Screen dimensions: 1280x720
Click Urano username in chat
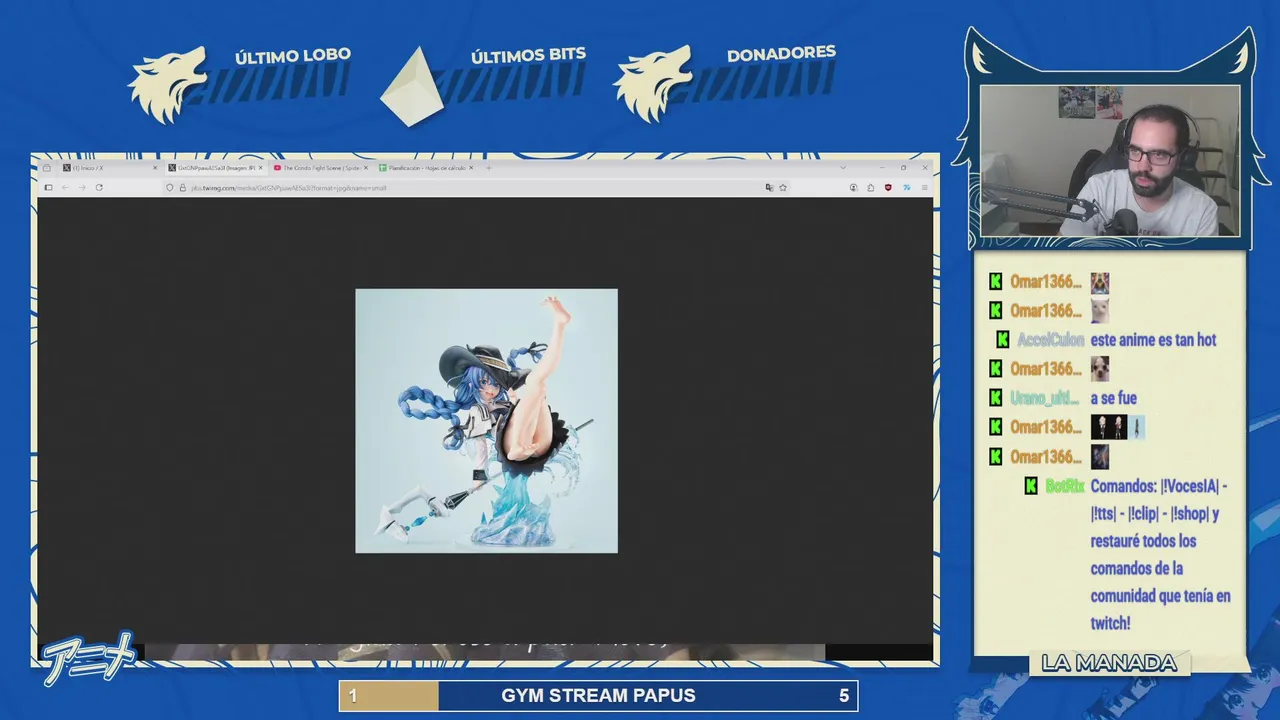(x=1046, y=398)
